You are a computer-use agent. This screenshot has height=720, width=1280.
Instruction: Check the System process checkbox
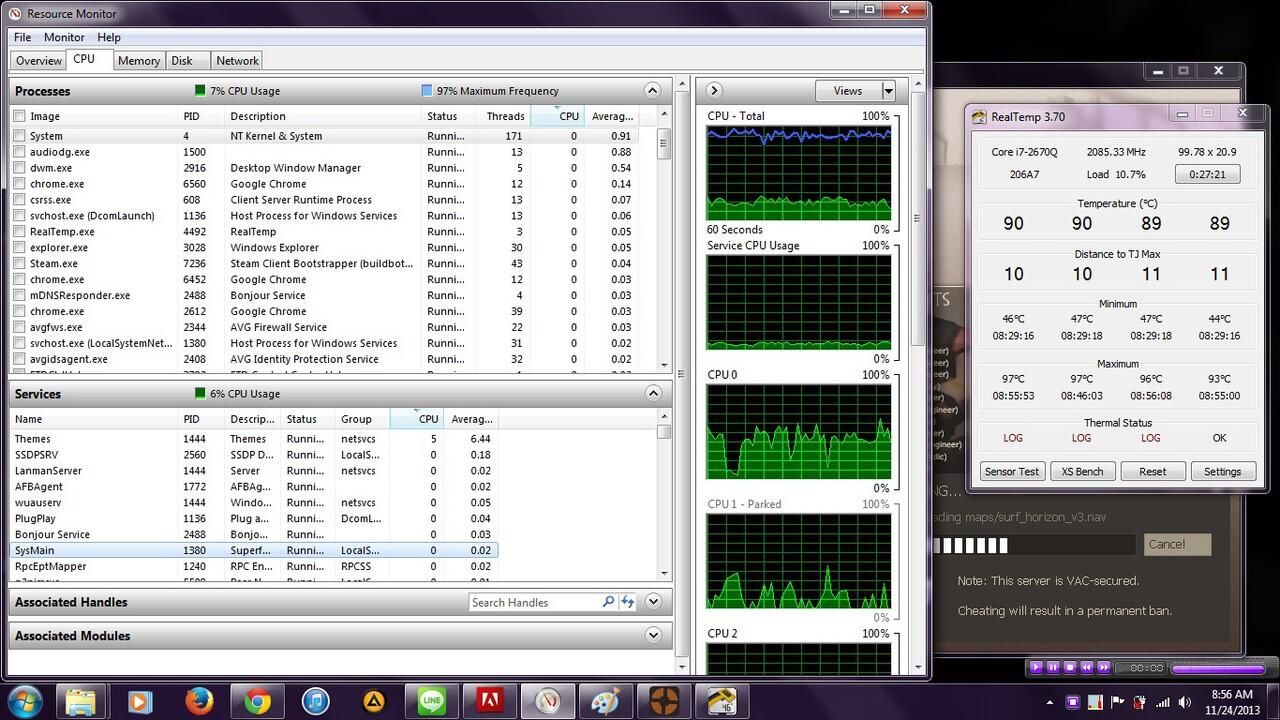click(x=19, y=136)
